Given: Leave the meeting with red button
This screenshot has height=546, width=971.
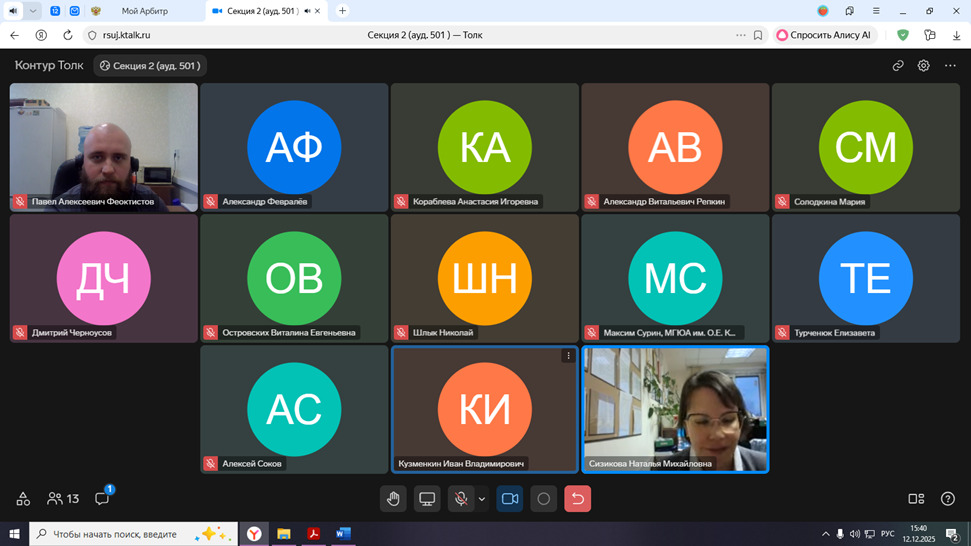Looking at the screenshot, I should point(577,499).
